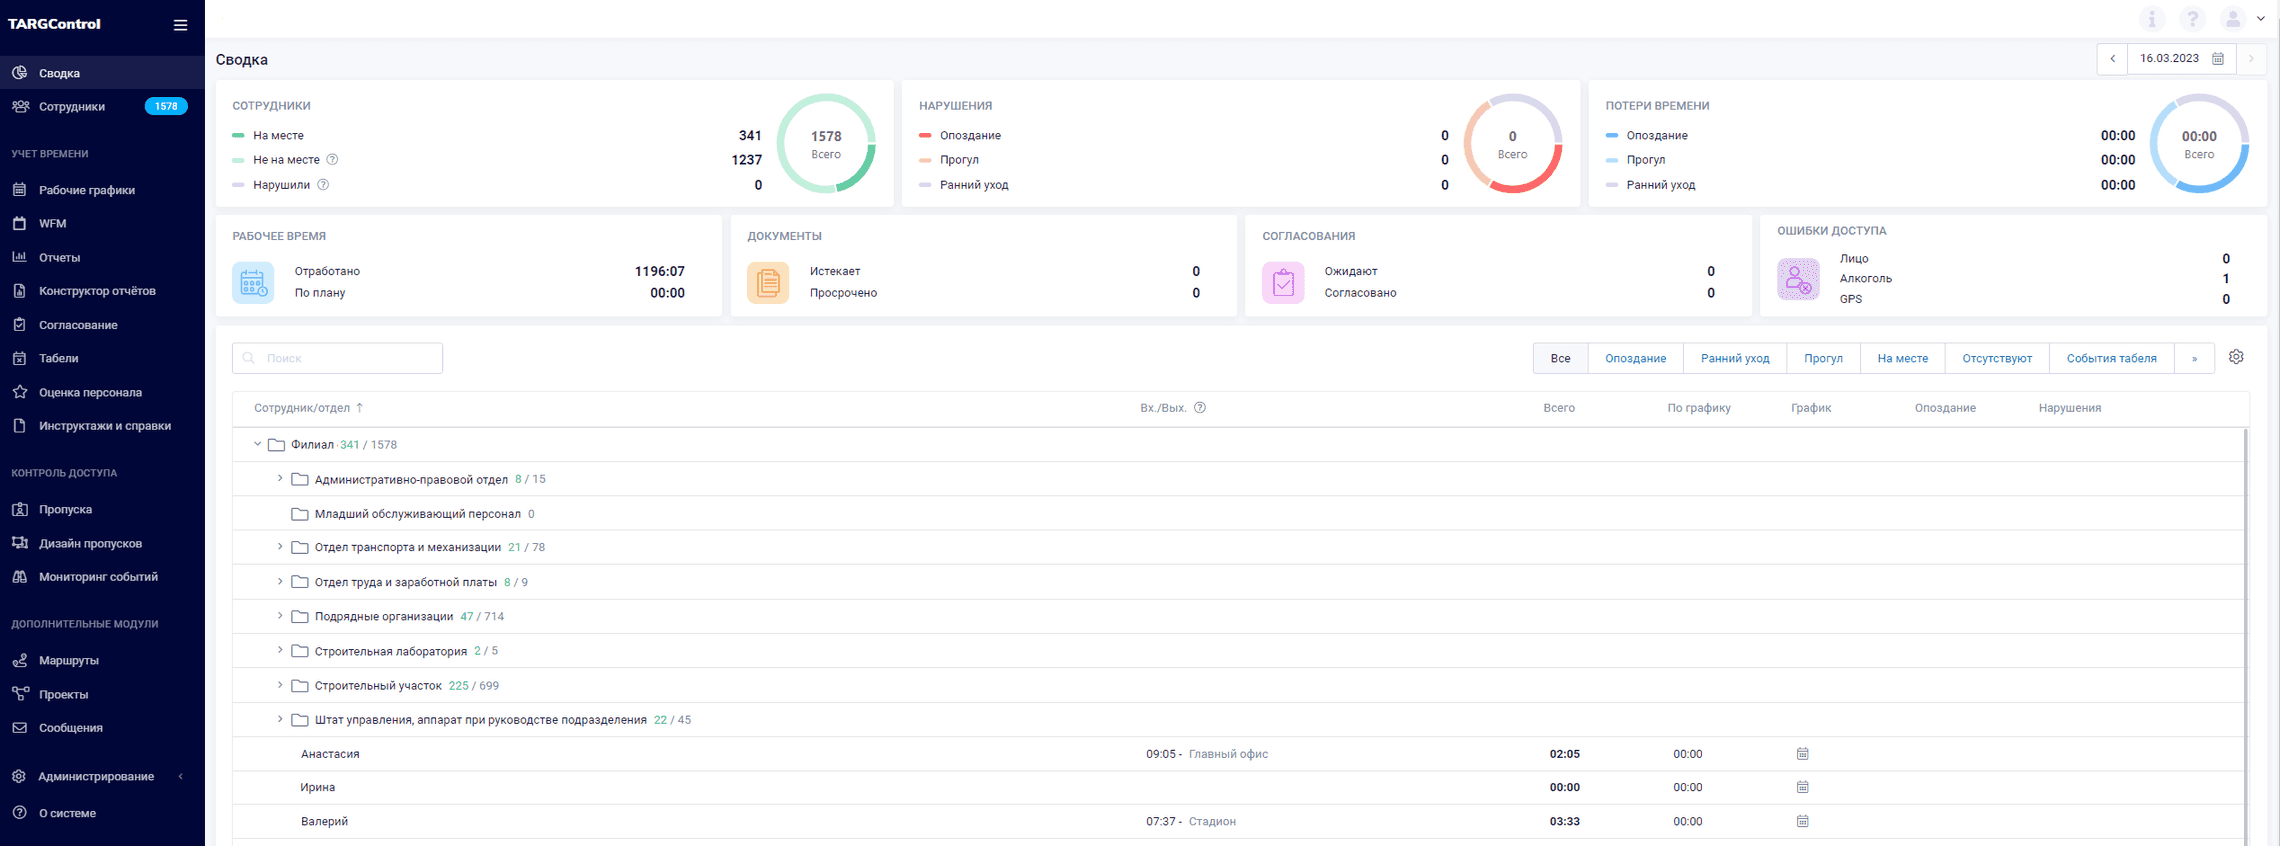
Task: Show more filter tabs with » button
Action: 2194,358
